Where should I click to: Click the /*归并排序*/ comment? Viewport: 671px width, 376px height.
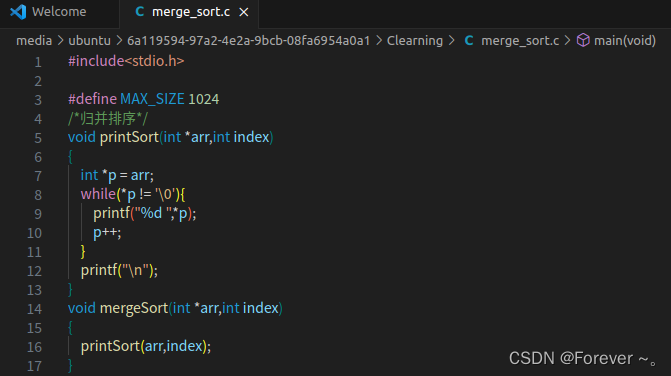click(108, 118)
